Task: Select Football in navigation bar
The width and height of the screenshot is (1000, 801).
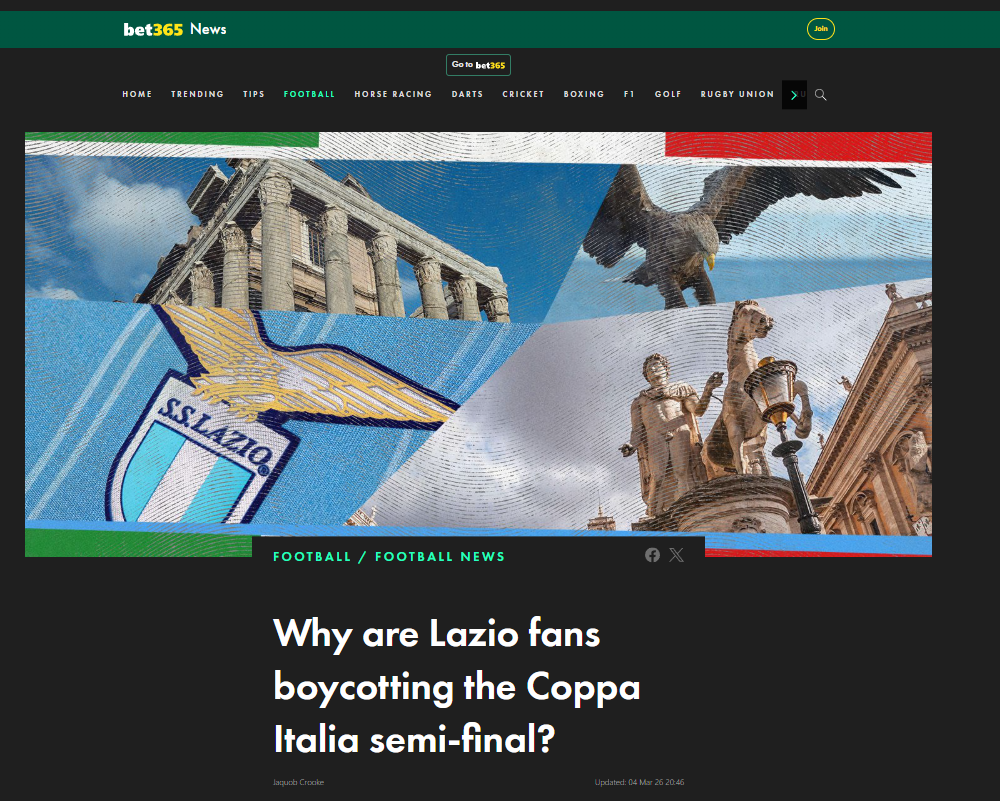Action: coord(309,94)
